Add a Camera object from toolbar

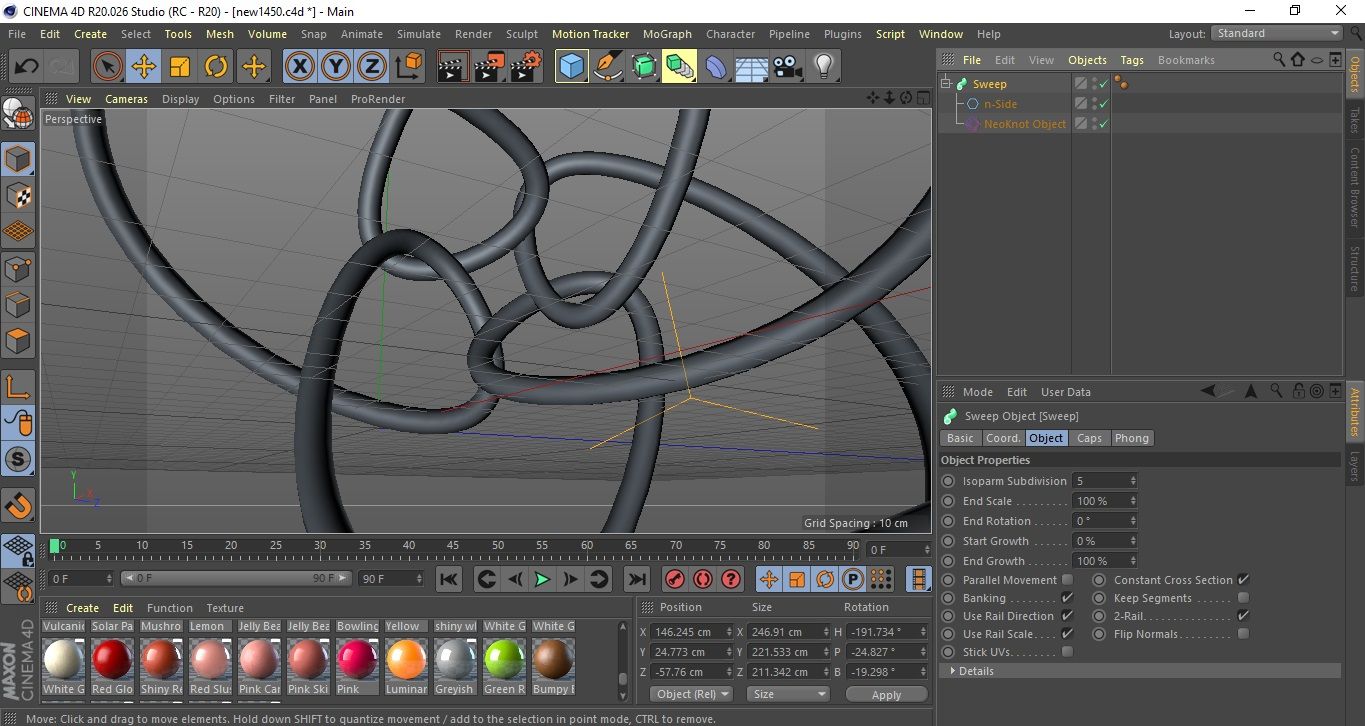787,67
